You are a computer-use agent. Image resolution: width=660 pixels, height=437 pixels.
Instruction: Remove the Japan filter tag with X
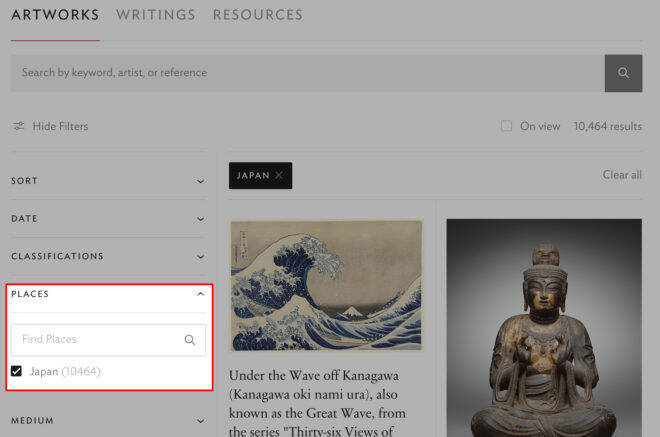point(279,175)
